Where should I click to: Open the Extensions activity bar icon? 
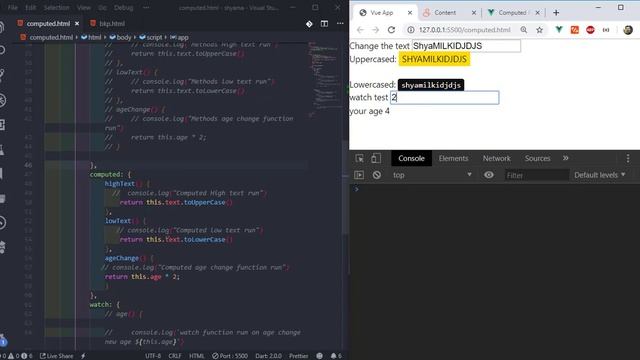[3, 124]
